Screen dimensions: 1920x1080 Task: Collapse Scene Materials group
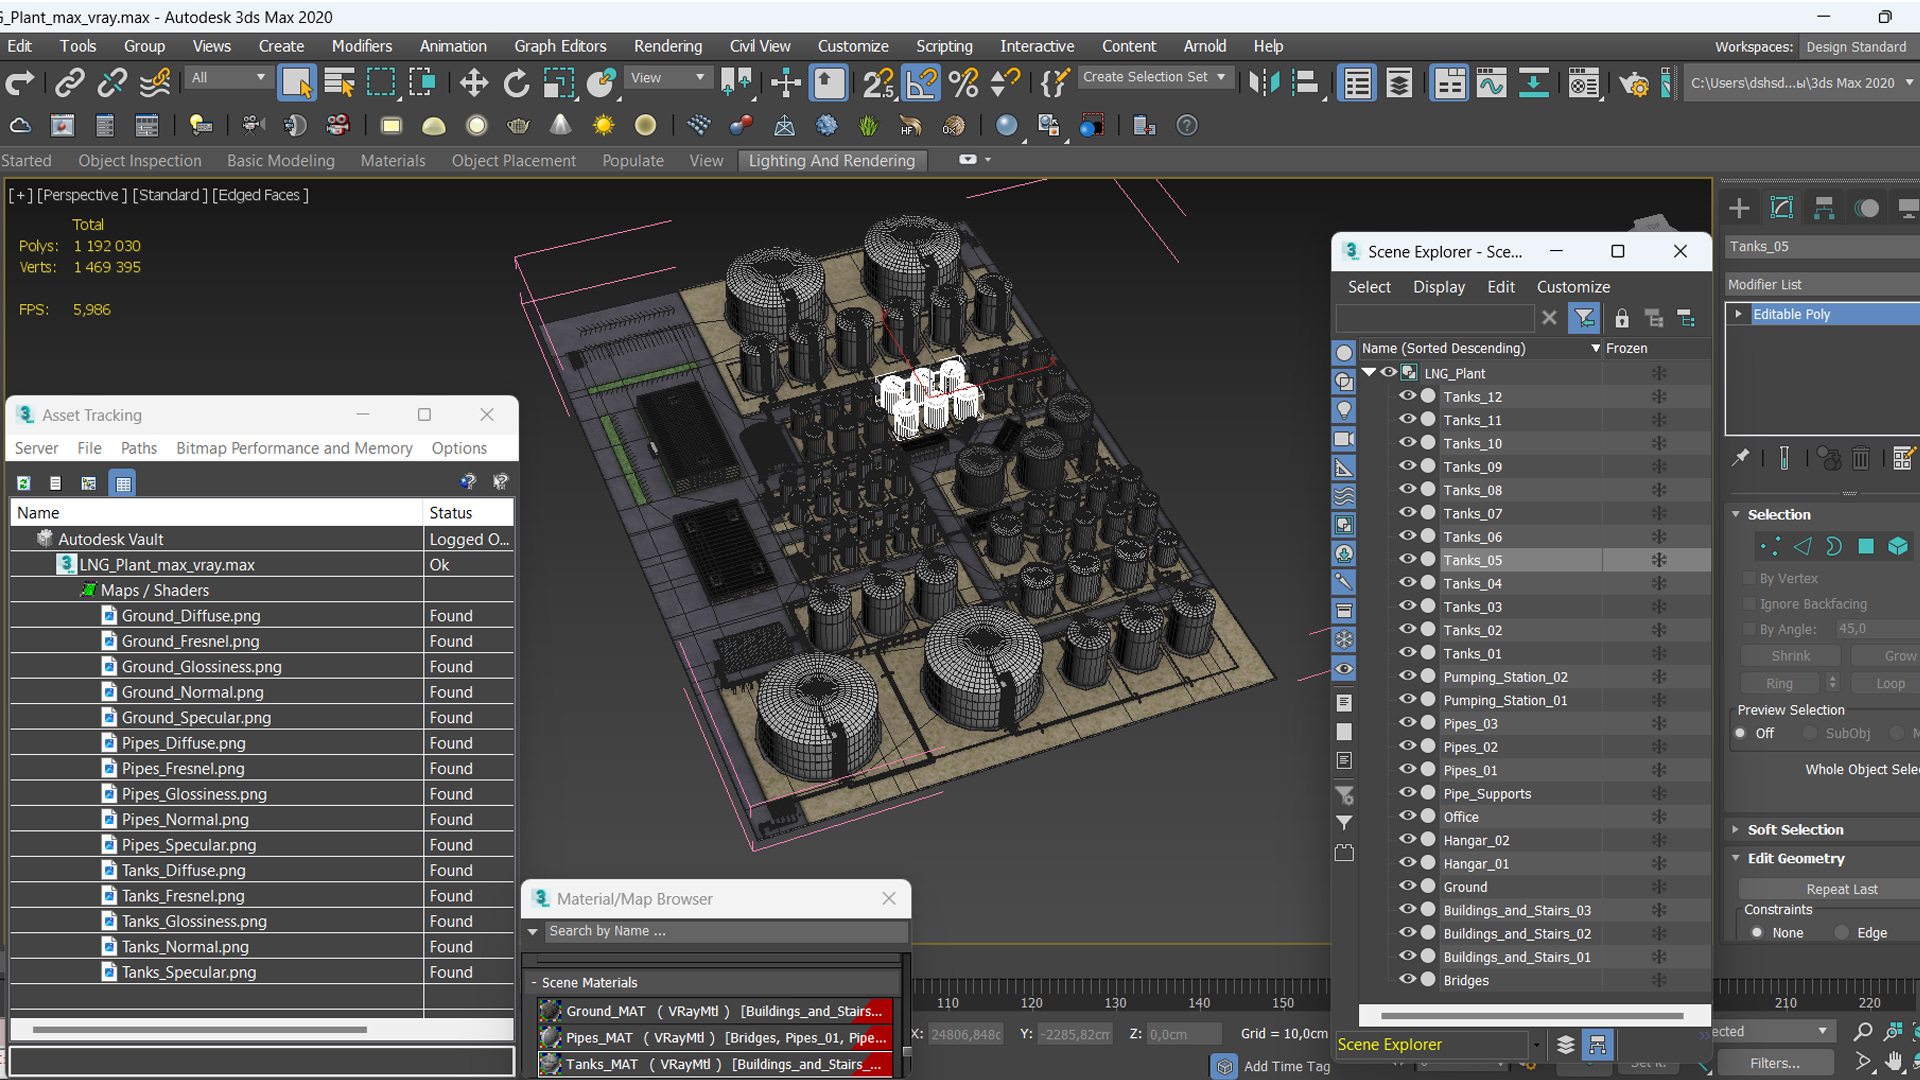[x=534, y=983]
